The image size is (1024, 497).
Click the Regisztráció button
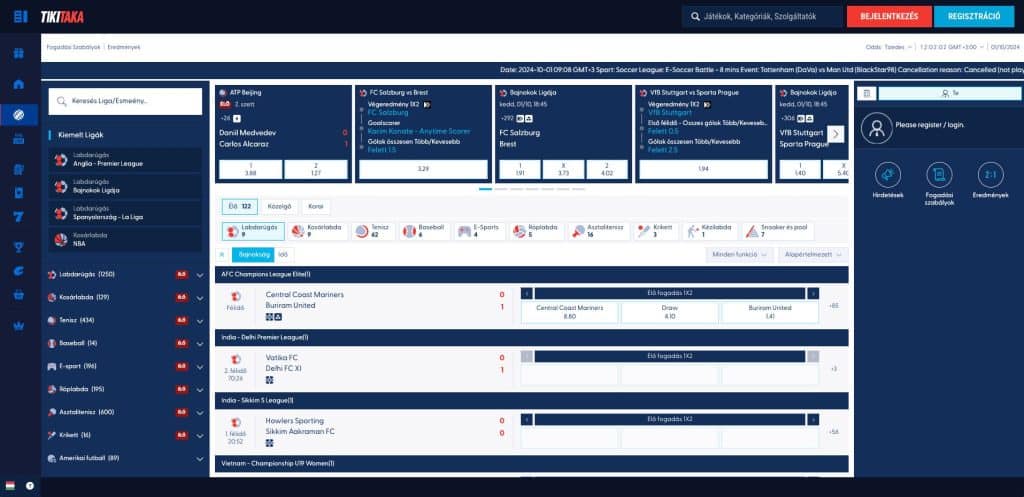[x=975, y=17]
